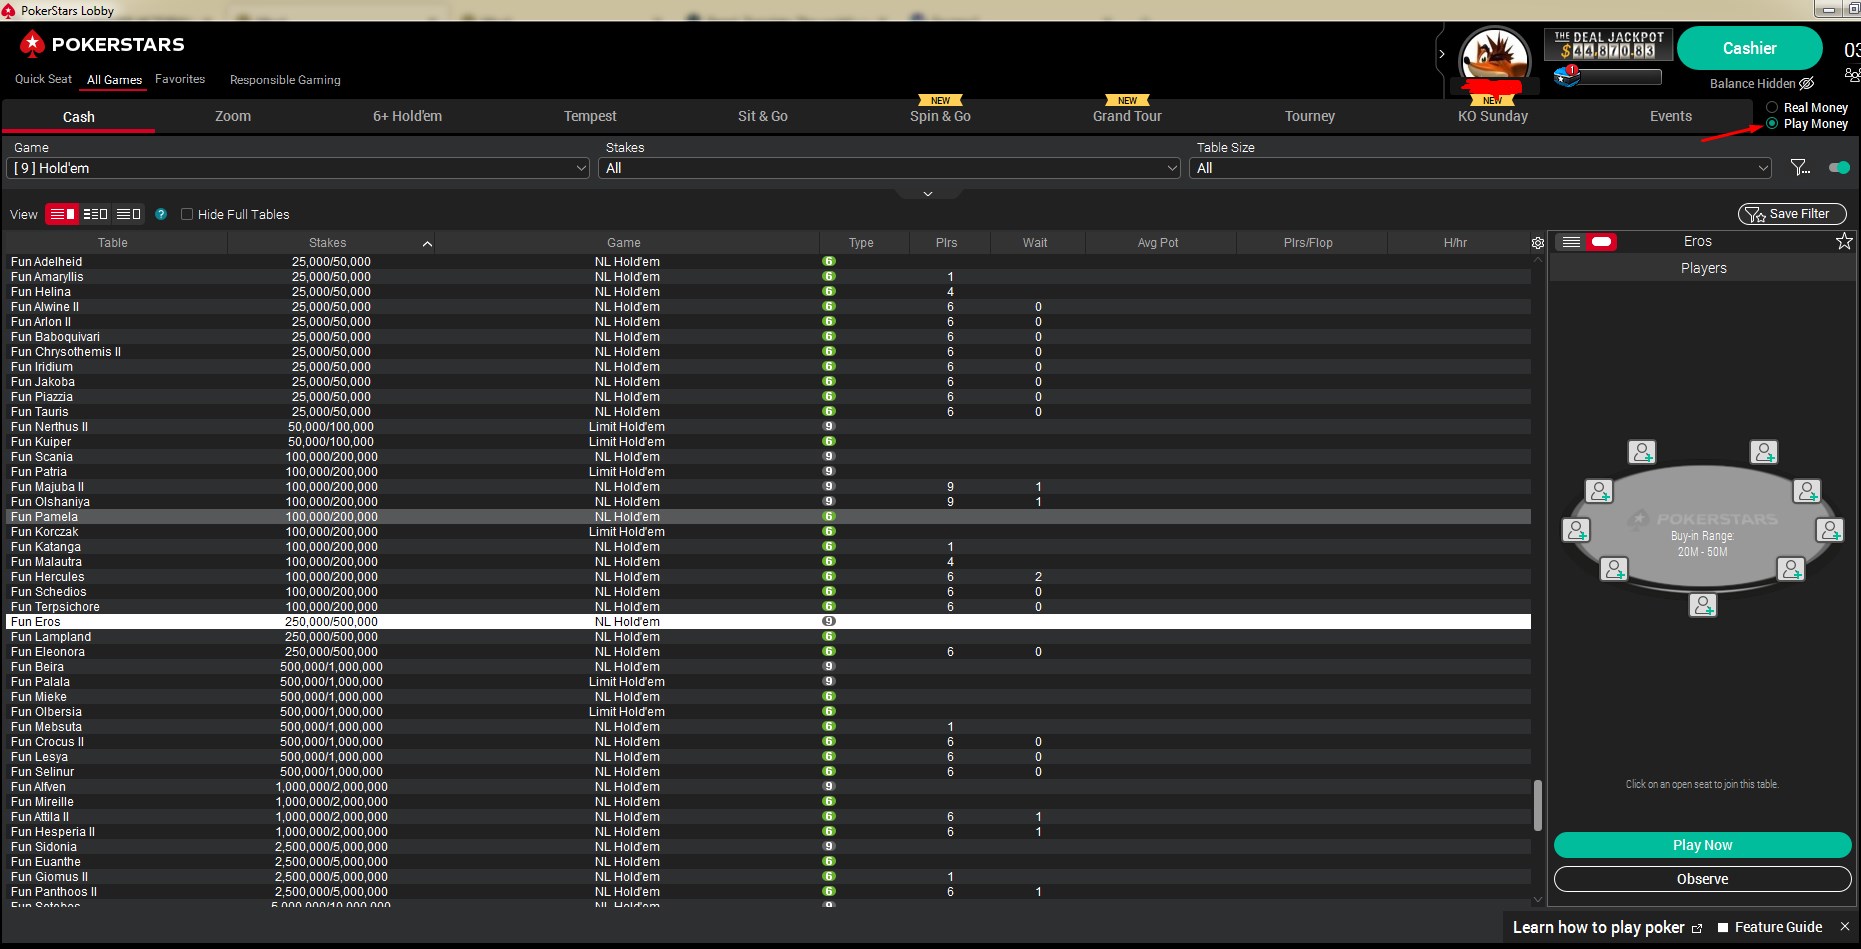Sort by Plrs column header
The height and width of the screenshot is (949, 1861).
pyautogui.click(x=946, y=243)
